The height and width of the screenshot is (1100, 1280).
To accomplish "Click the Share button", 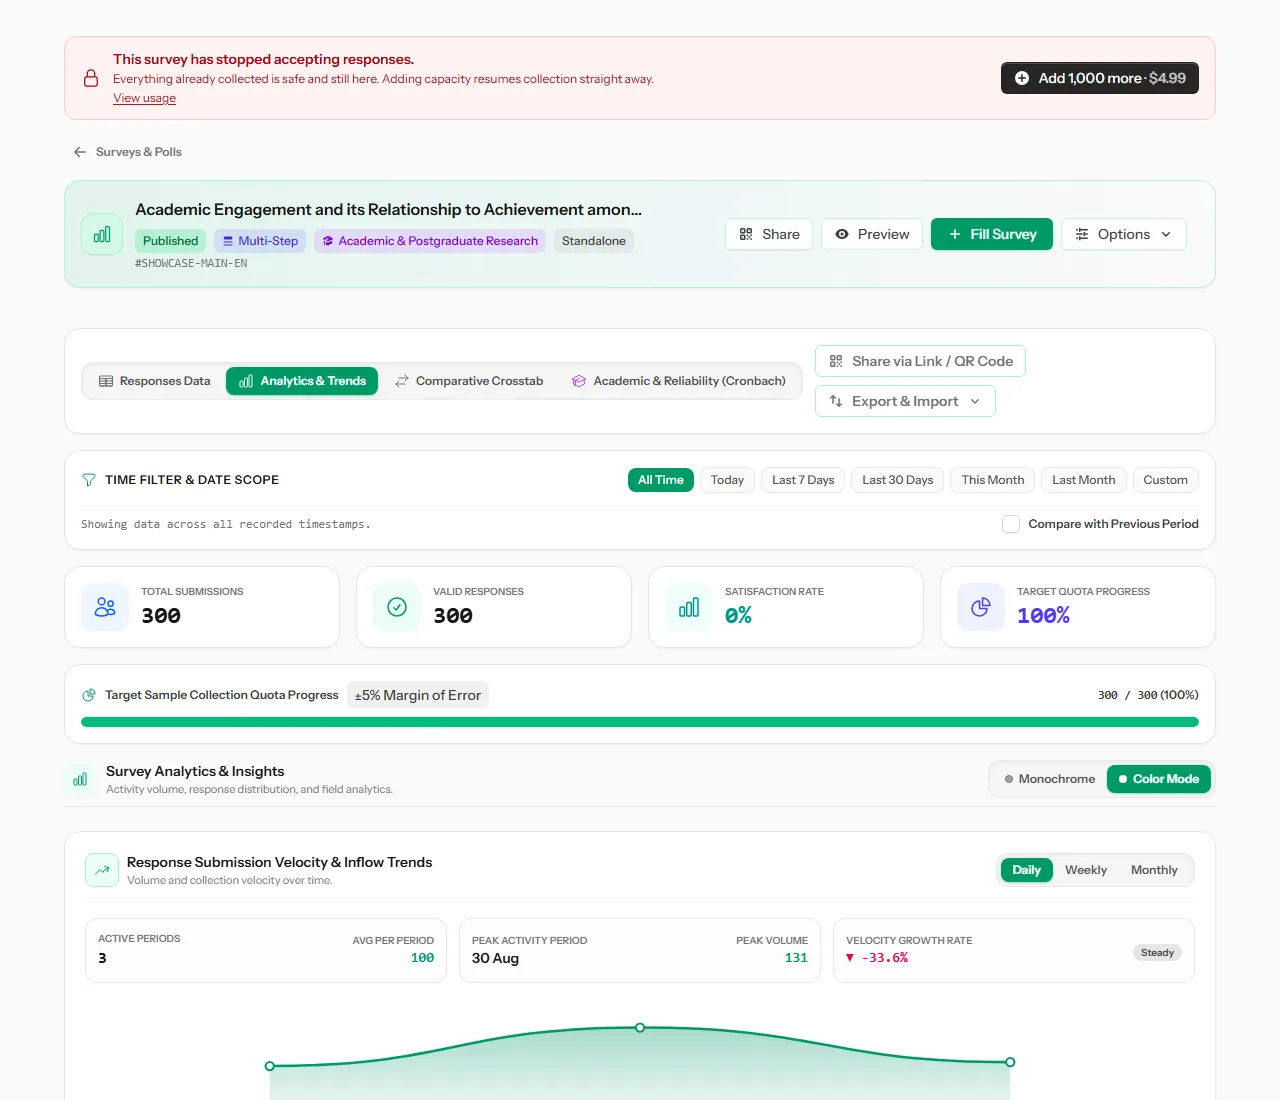I will [769, 234].
